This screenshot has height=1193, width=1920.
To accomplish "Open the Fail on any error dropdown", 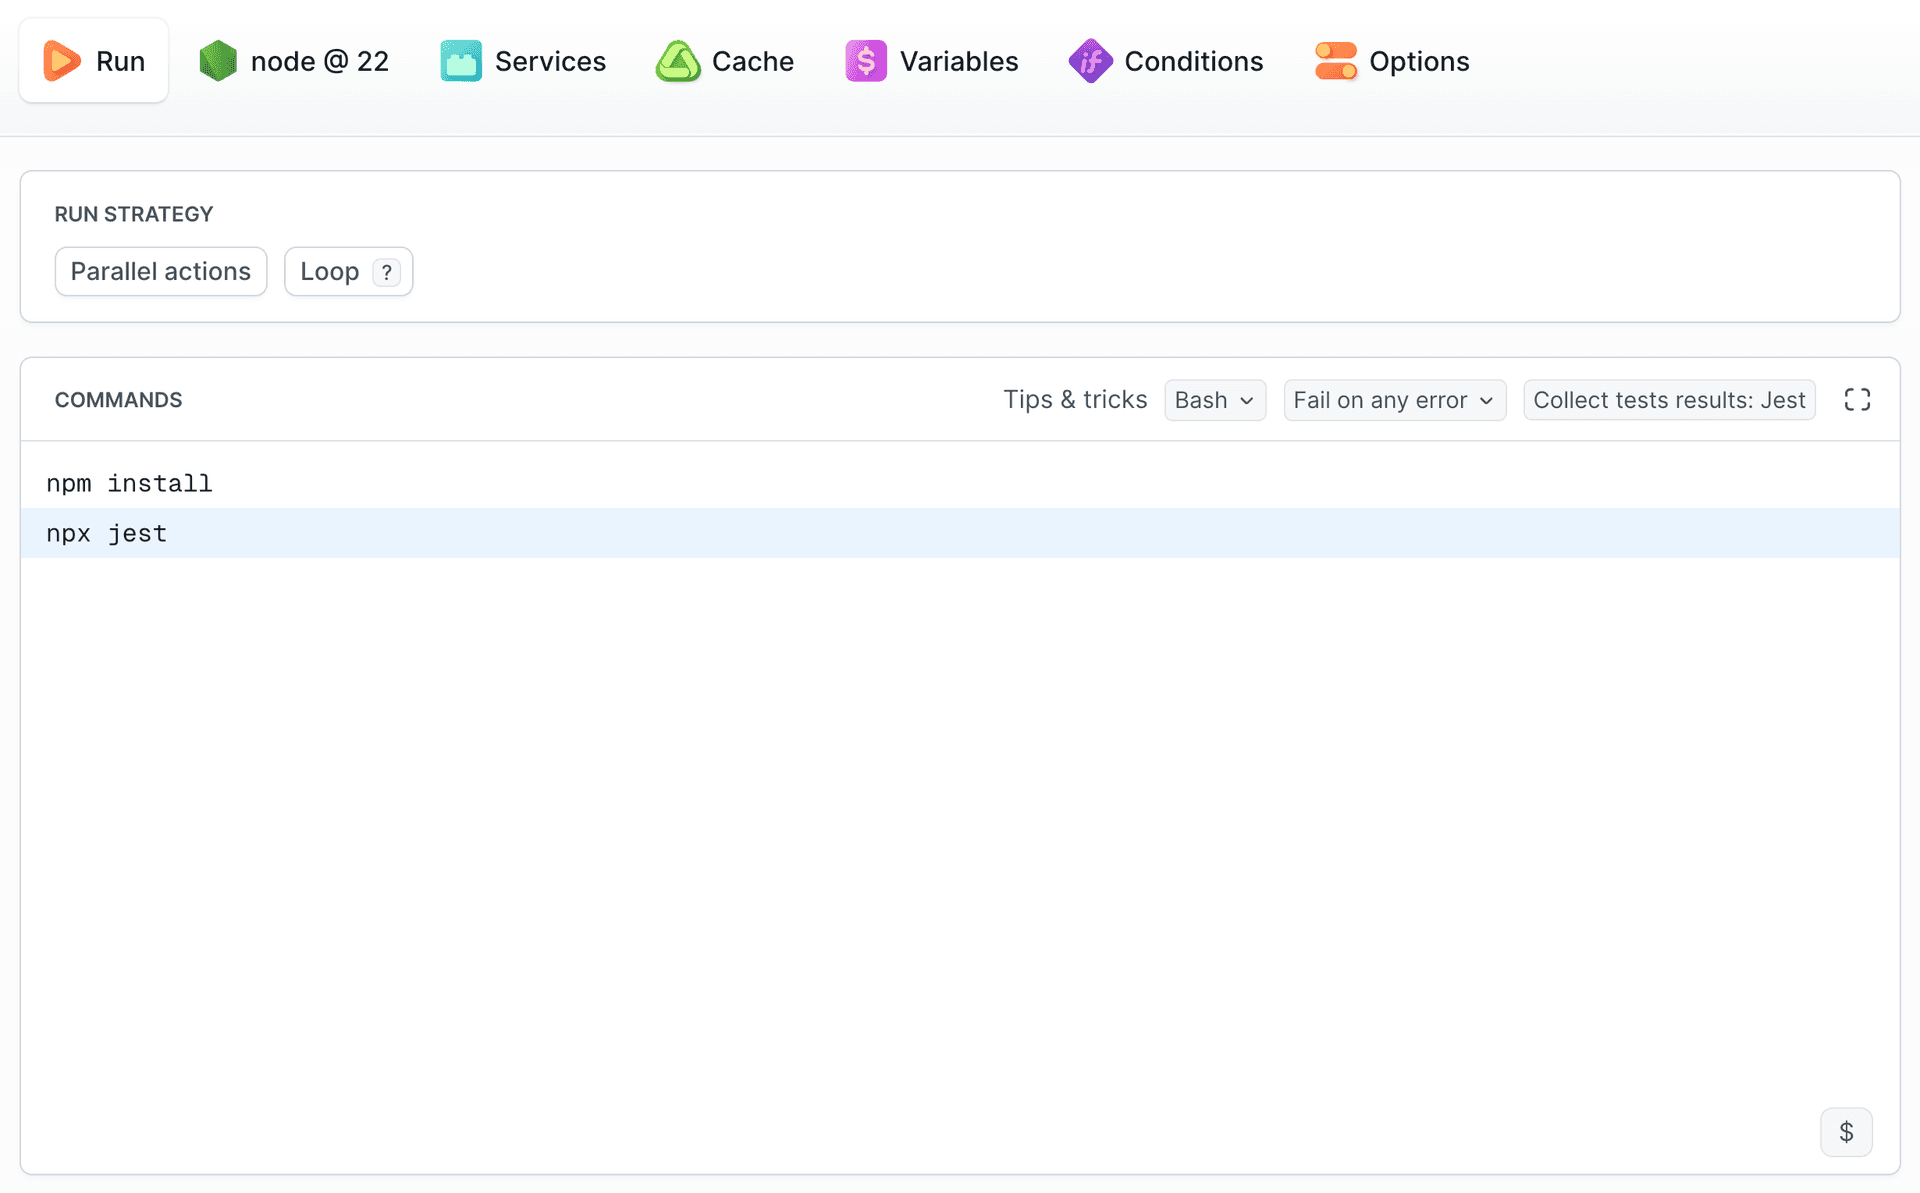I will click(x=1394, y=399).
